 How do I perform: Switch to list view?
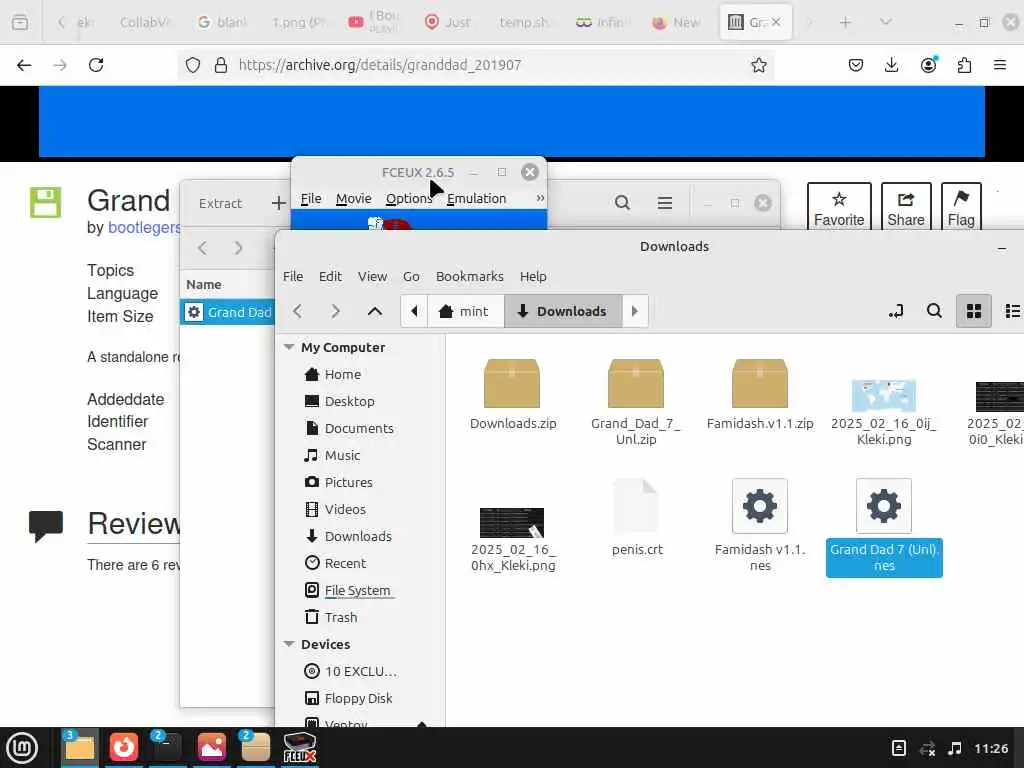click(x=1012, y=311)
